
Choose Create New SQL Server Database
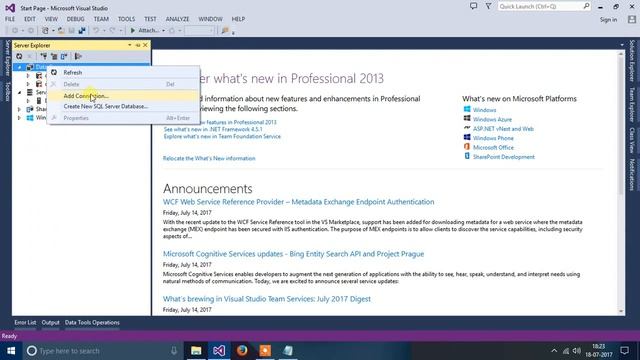(124, 107)
